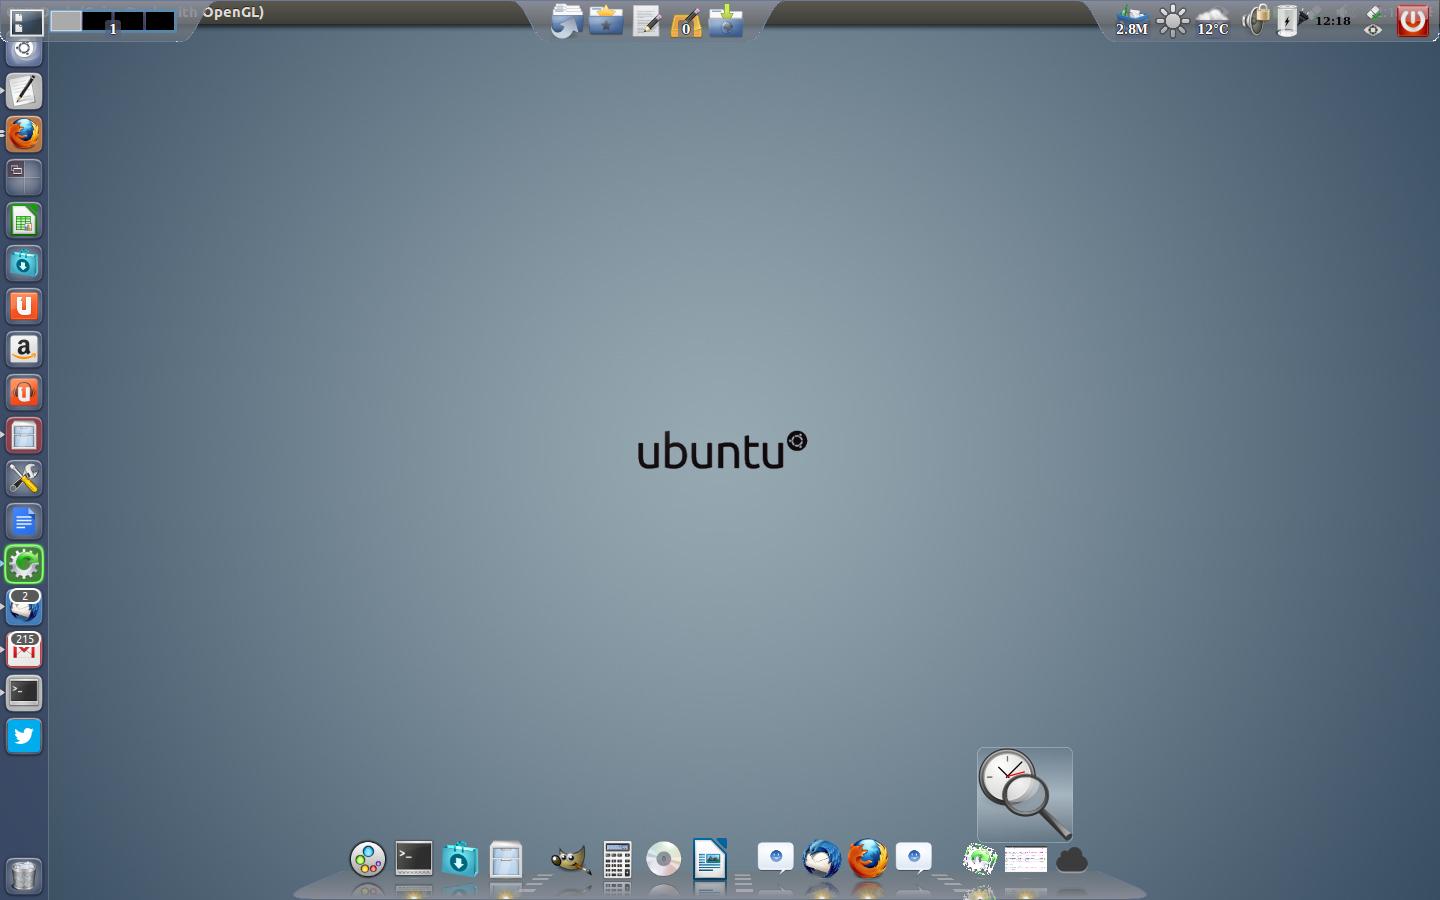Open the 12°C weather applet
The height and width of the screenshot is (900, 1440).
(x=1212, y=20)
